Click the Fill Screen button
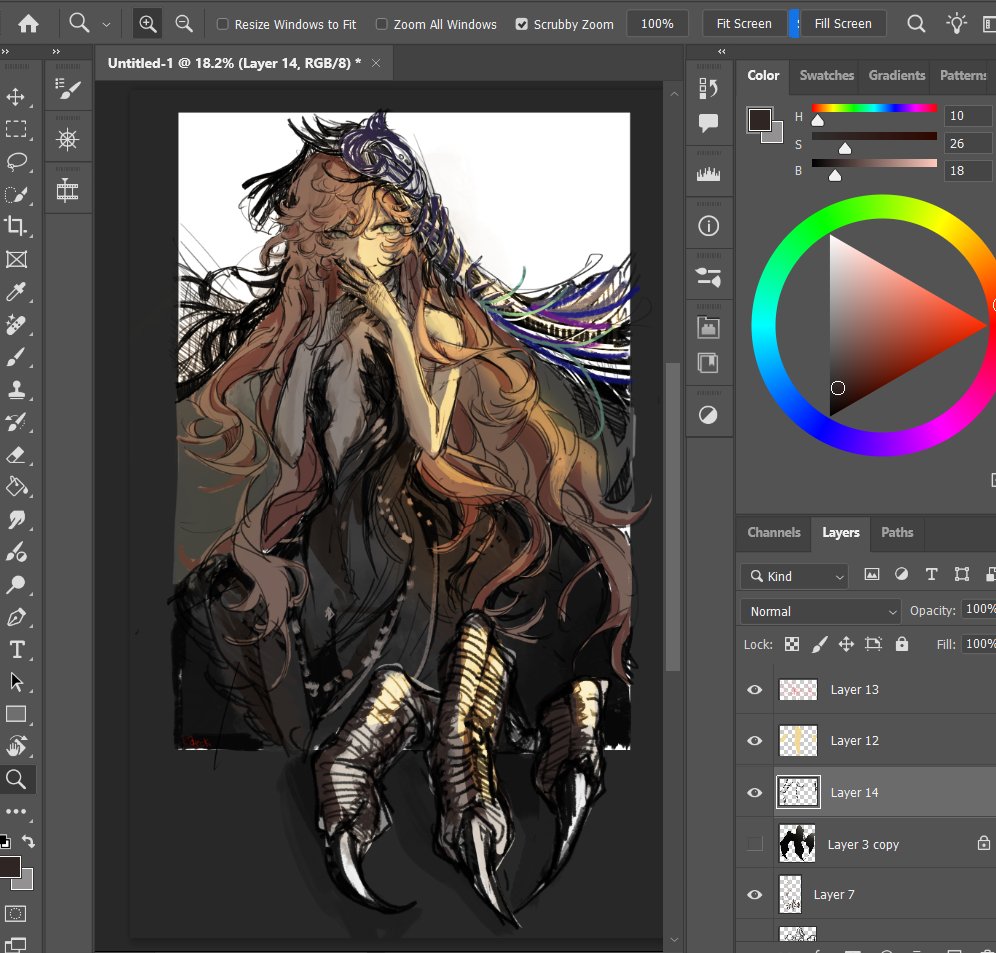996x953 pixels. click(x=843, y=24)
